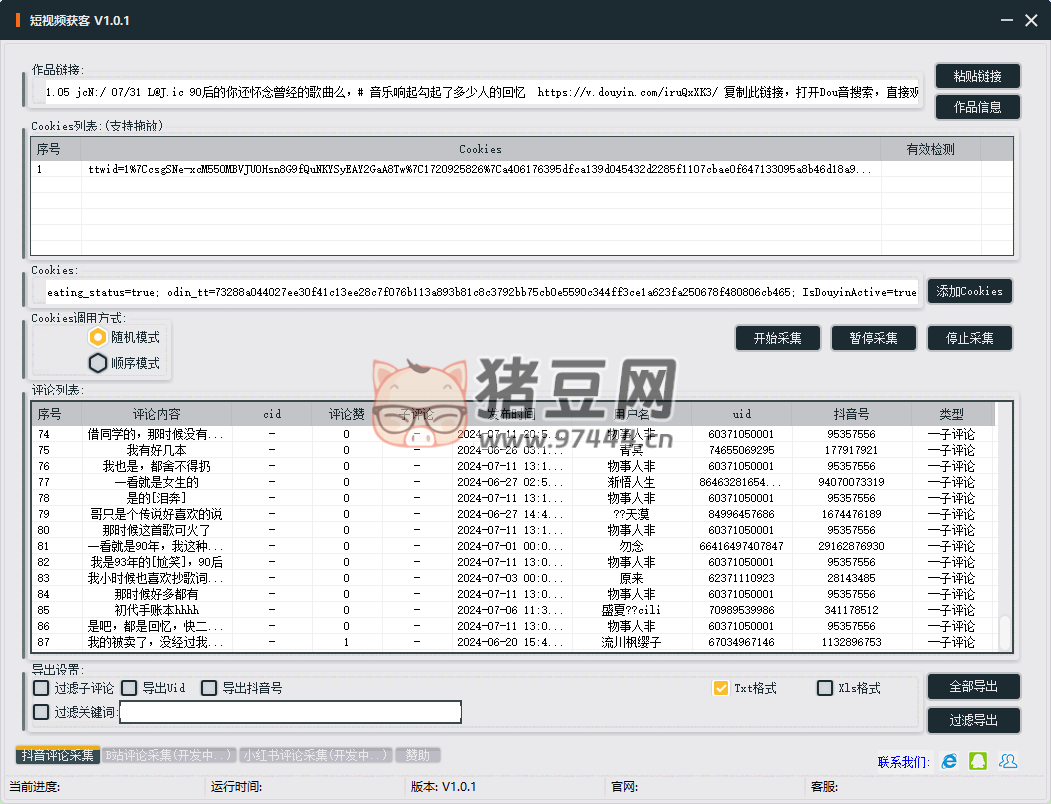Screen dimensions: 1051x804
Task: Click the orange app logo in title bar
Action: pos(18,20)
